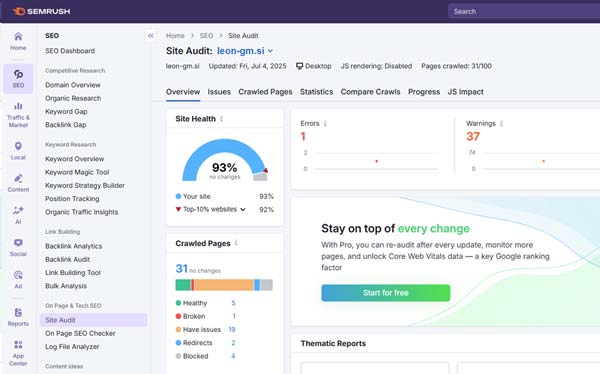Viewport: 600px width, 374px height.
Task: Click the Errors trend chart point
Action: 377,161
